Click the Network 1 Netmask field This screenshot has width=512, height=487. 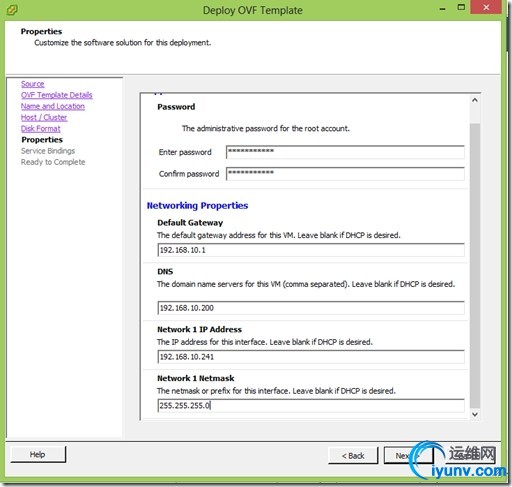point(311,406)
